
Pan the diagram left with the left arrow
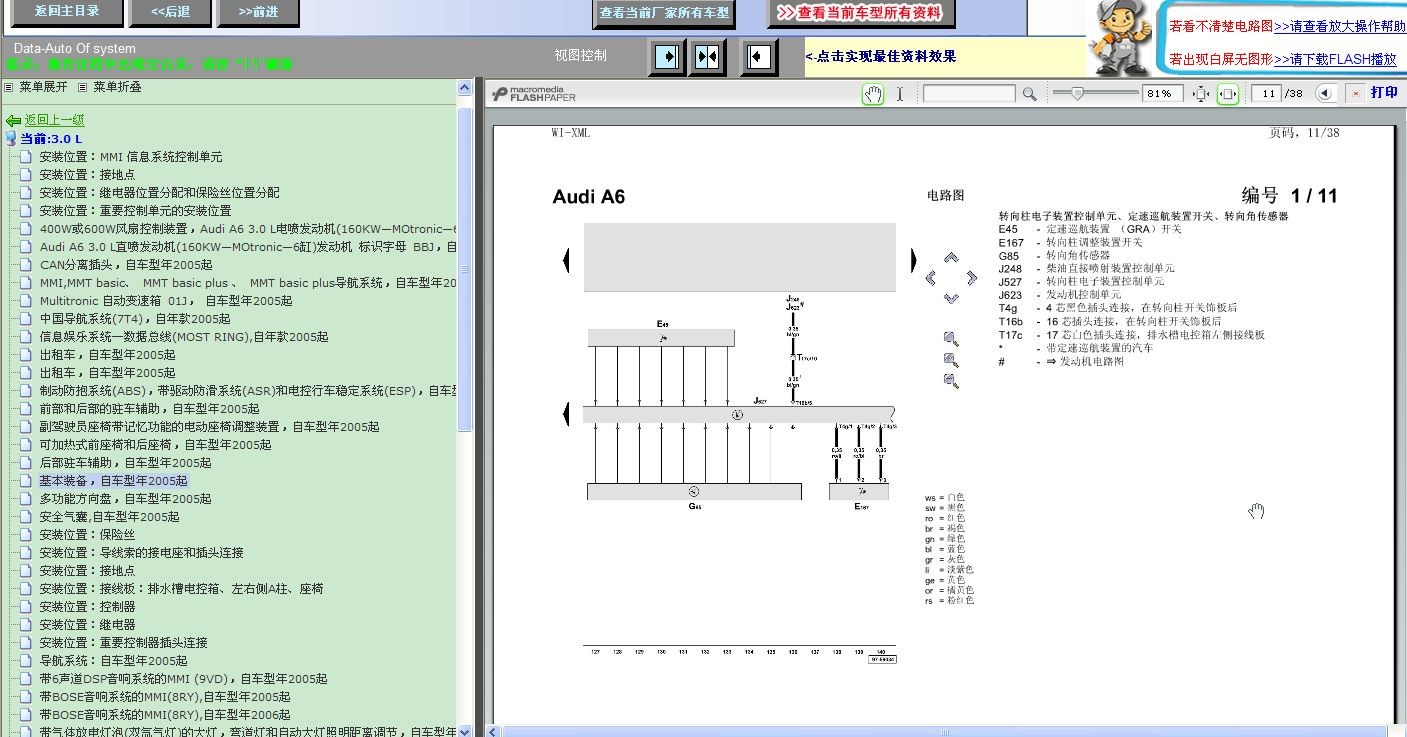(x=931, y=277)
